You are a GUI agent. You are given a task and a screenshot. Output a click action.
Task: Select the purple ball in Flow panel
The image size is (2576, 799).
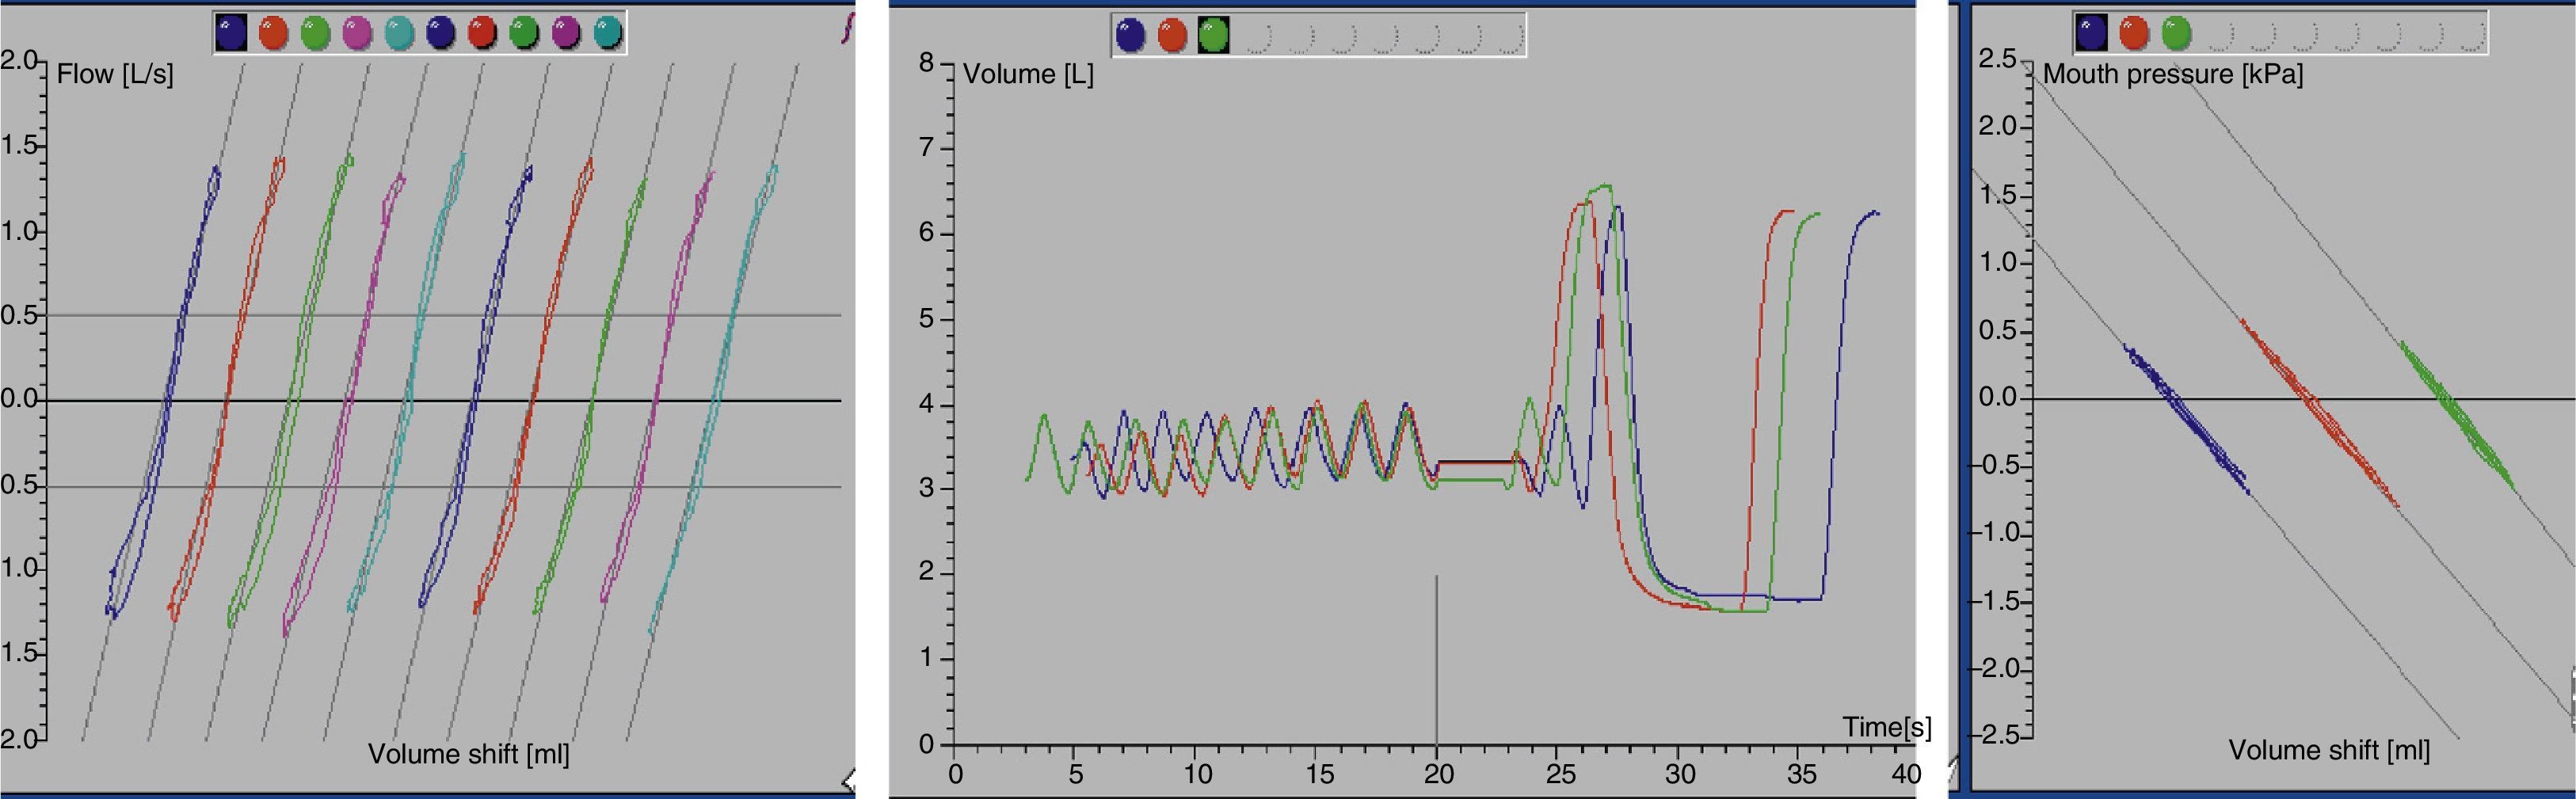[x=566, y=33]
